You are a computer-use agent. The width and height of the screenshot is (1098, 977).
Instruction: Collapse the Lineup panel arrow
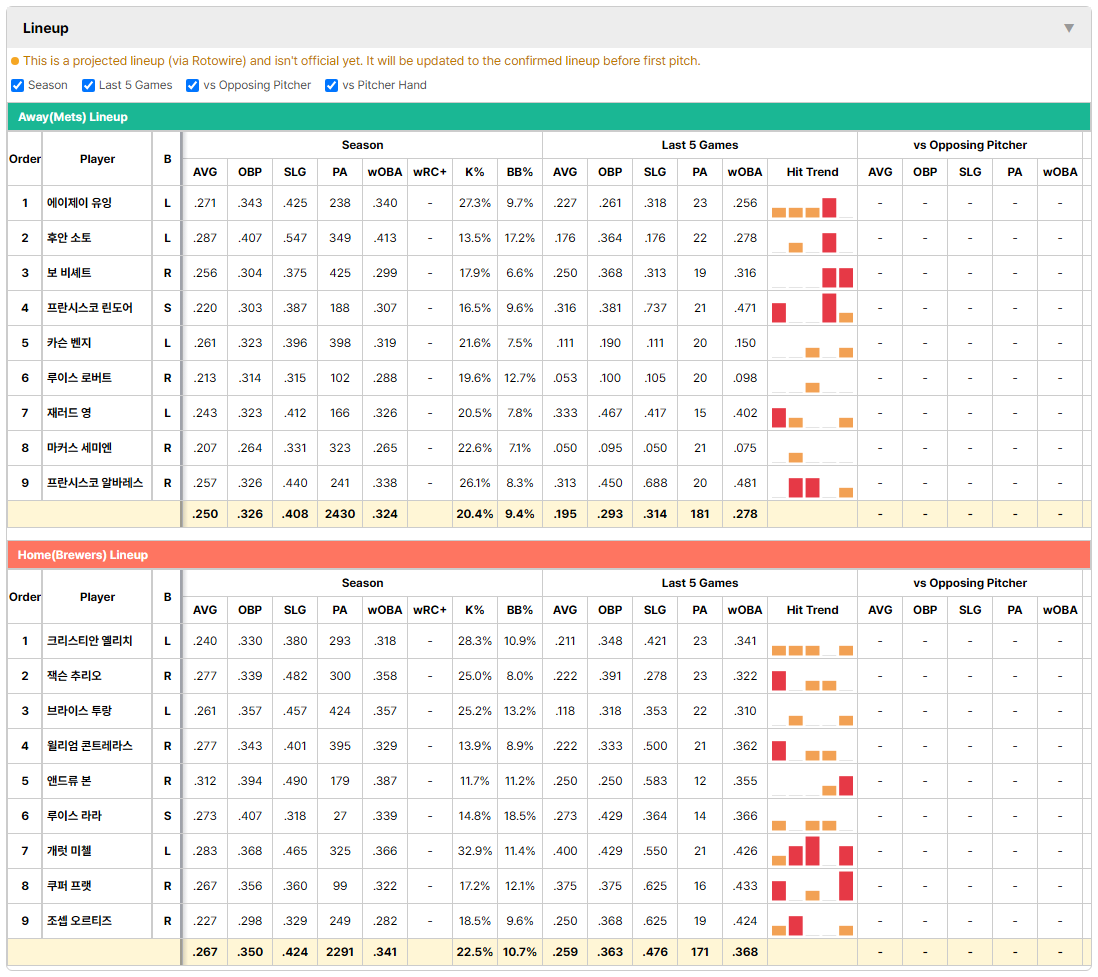tap(1069, 28)
